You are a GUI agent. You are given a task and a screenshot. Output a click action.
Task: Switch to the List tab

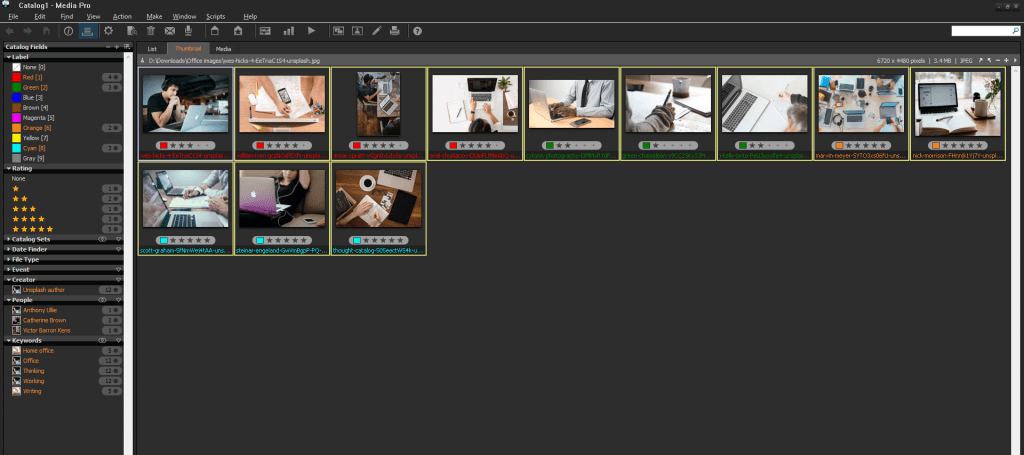click(x=152, y=48)
